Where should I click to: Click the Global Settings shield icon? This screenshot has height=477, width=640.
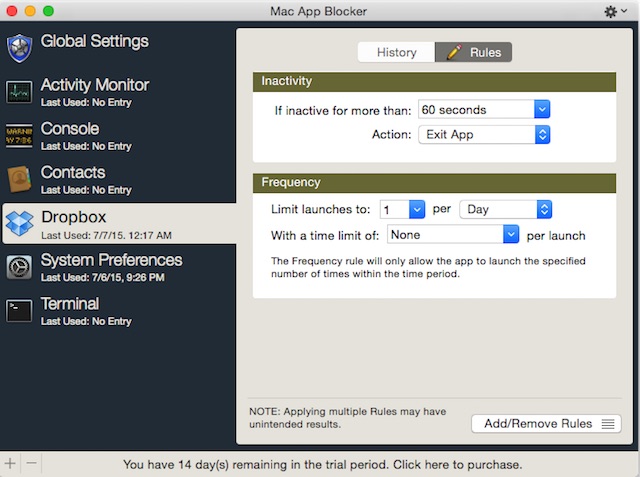pyautogui.click(x=20, y=48)
